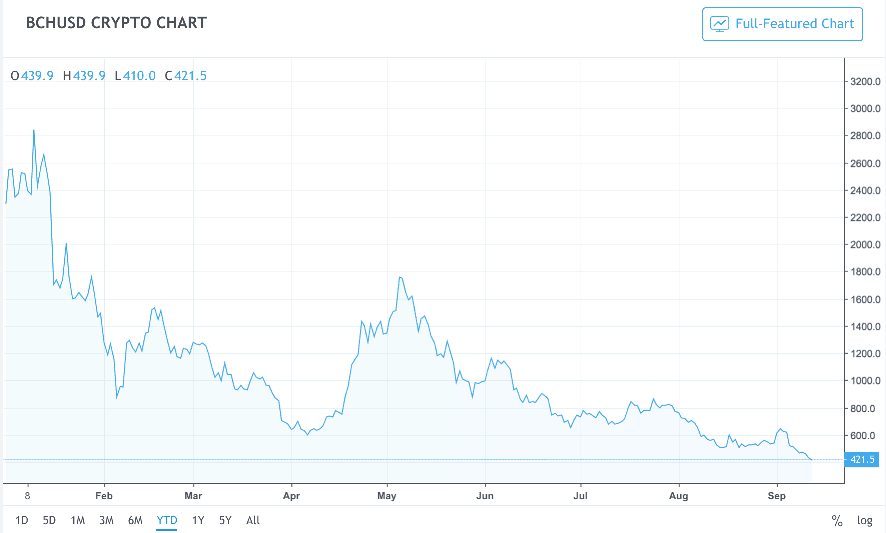886x533 pixels.
Task: Click the open value 439.9
Action: [x=37, y=76]
